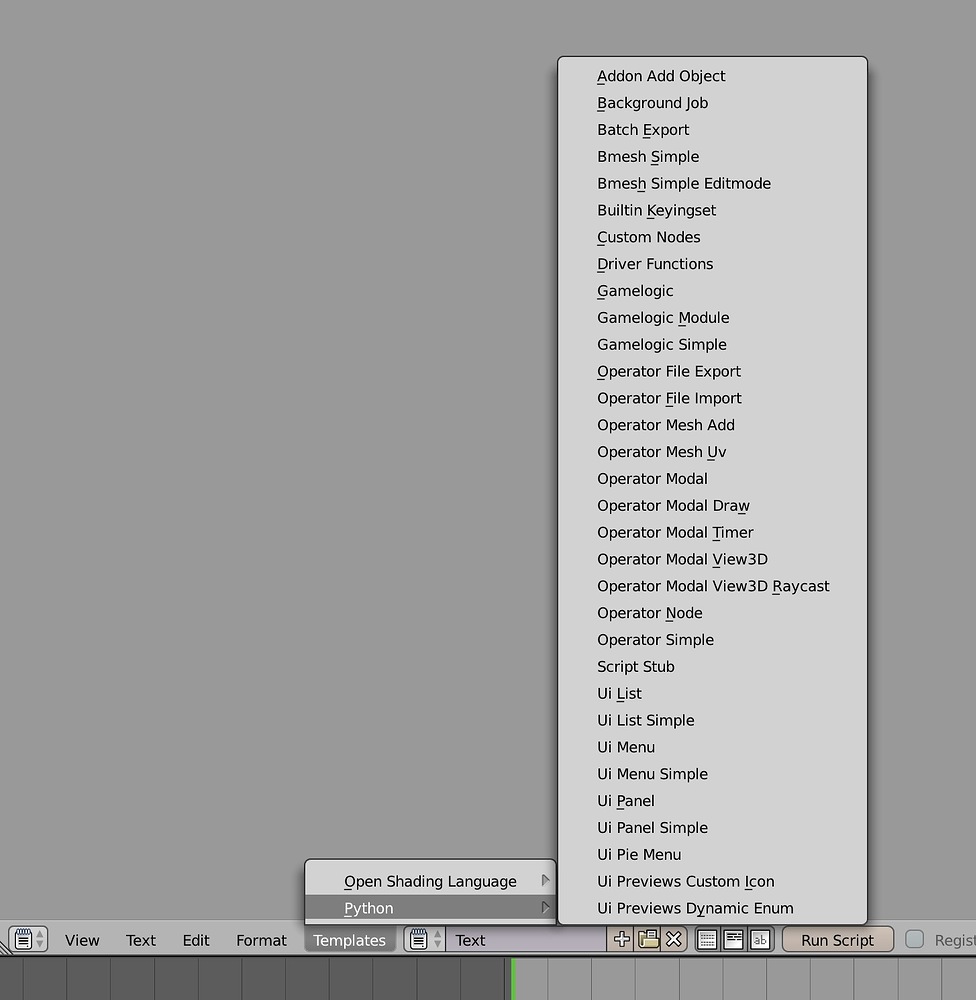Screen dimensions: 976x1000
Task: Unlink the text block with X icon
Action: (674, 939)
